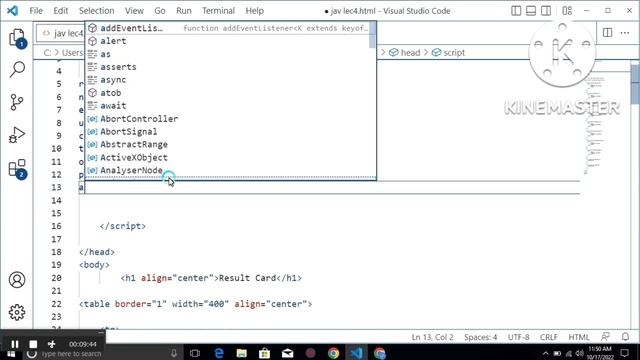Open the File menu
640x360 pixels.
[36, 11]
